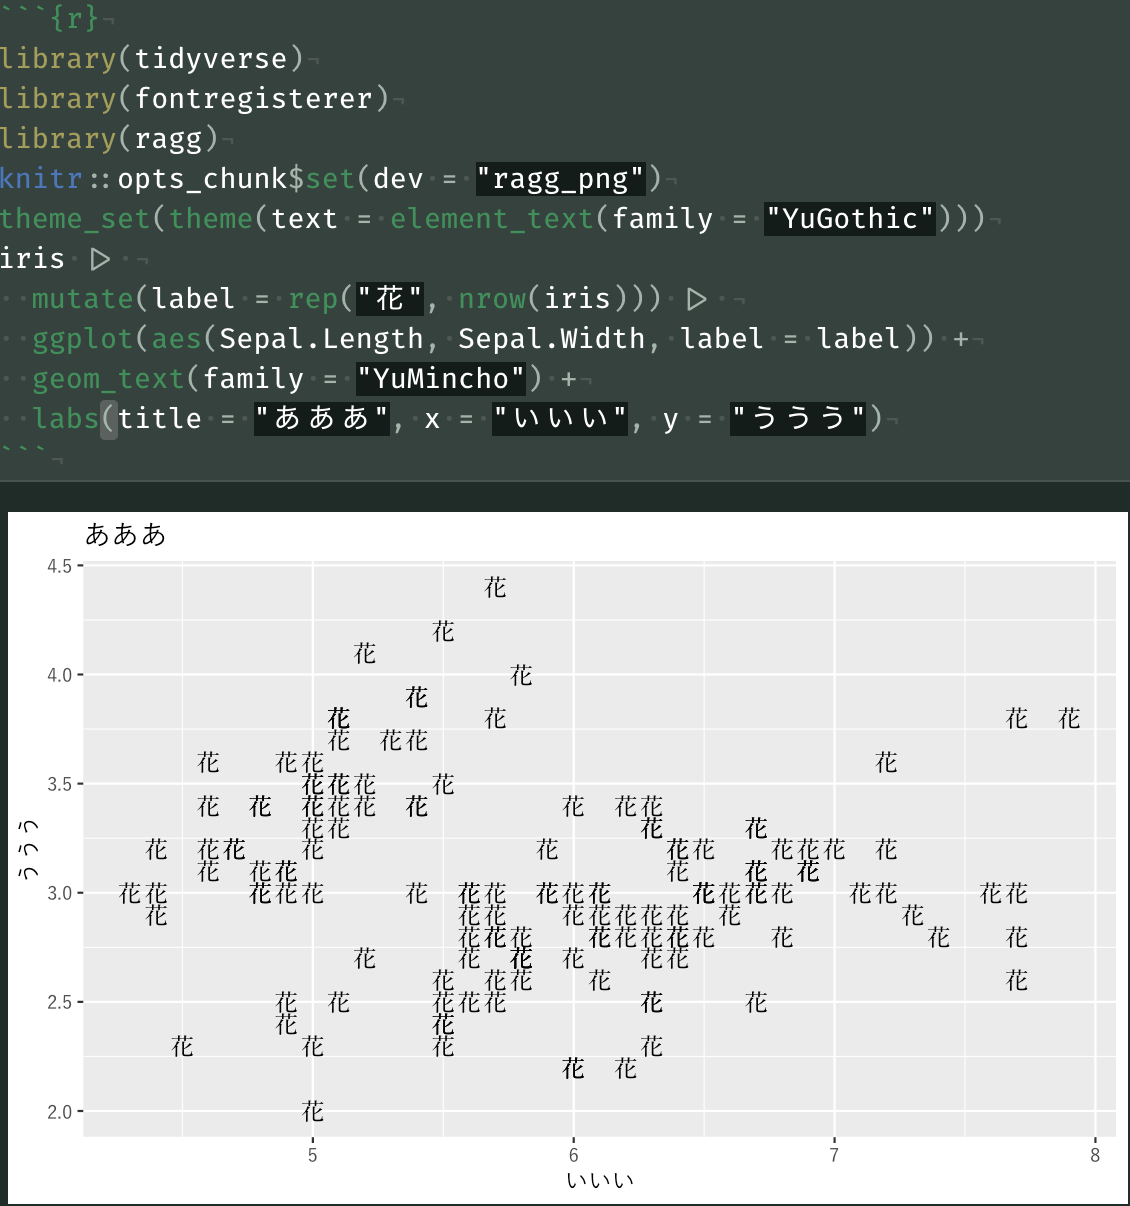Image resolution: width=1130 pixels, height=1206 pixels.
Task: Click the 2.5 y-axis tick label
Action: 59,1003
